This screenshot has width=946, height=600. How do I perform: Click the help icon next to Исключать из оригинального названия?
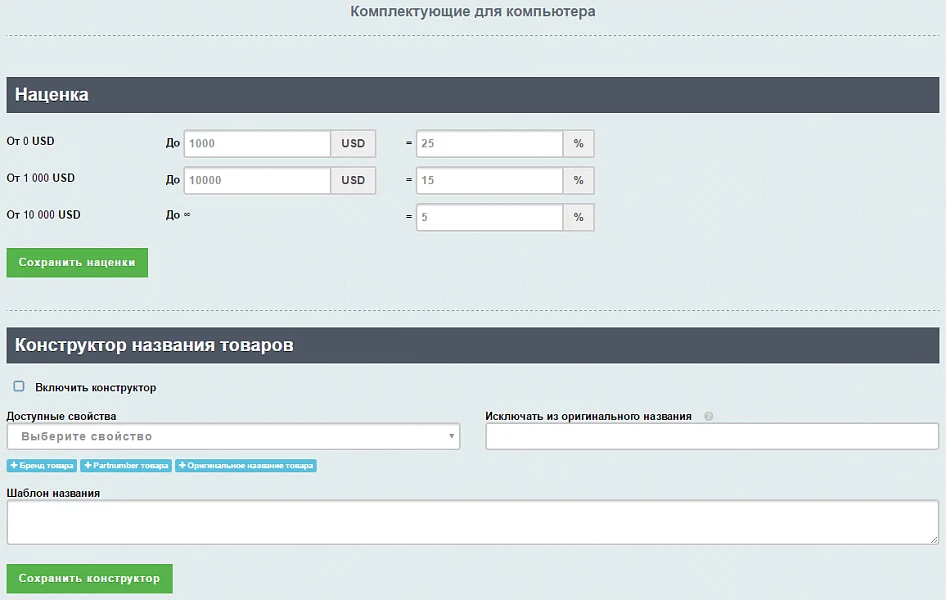pos(708,416)
